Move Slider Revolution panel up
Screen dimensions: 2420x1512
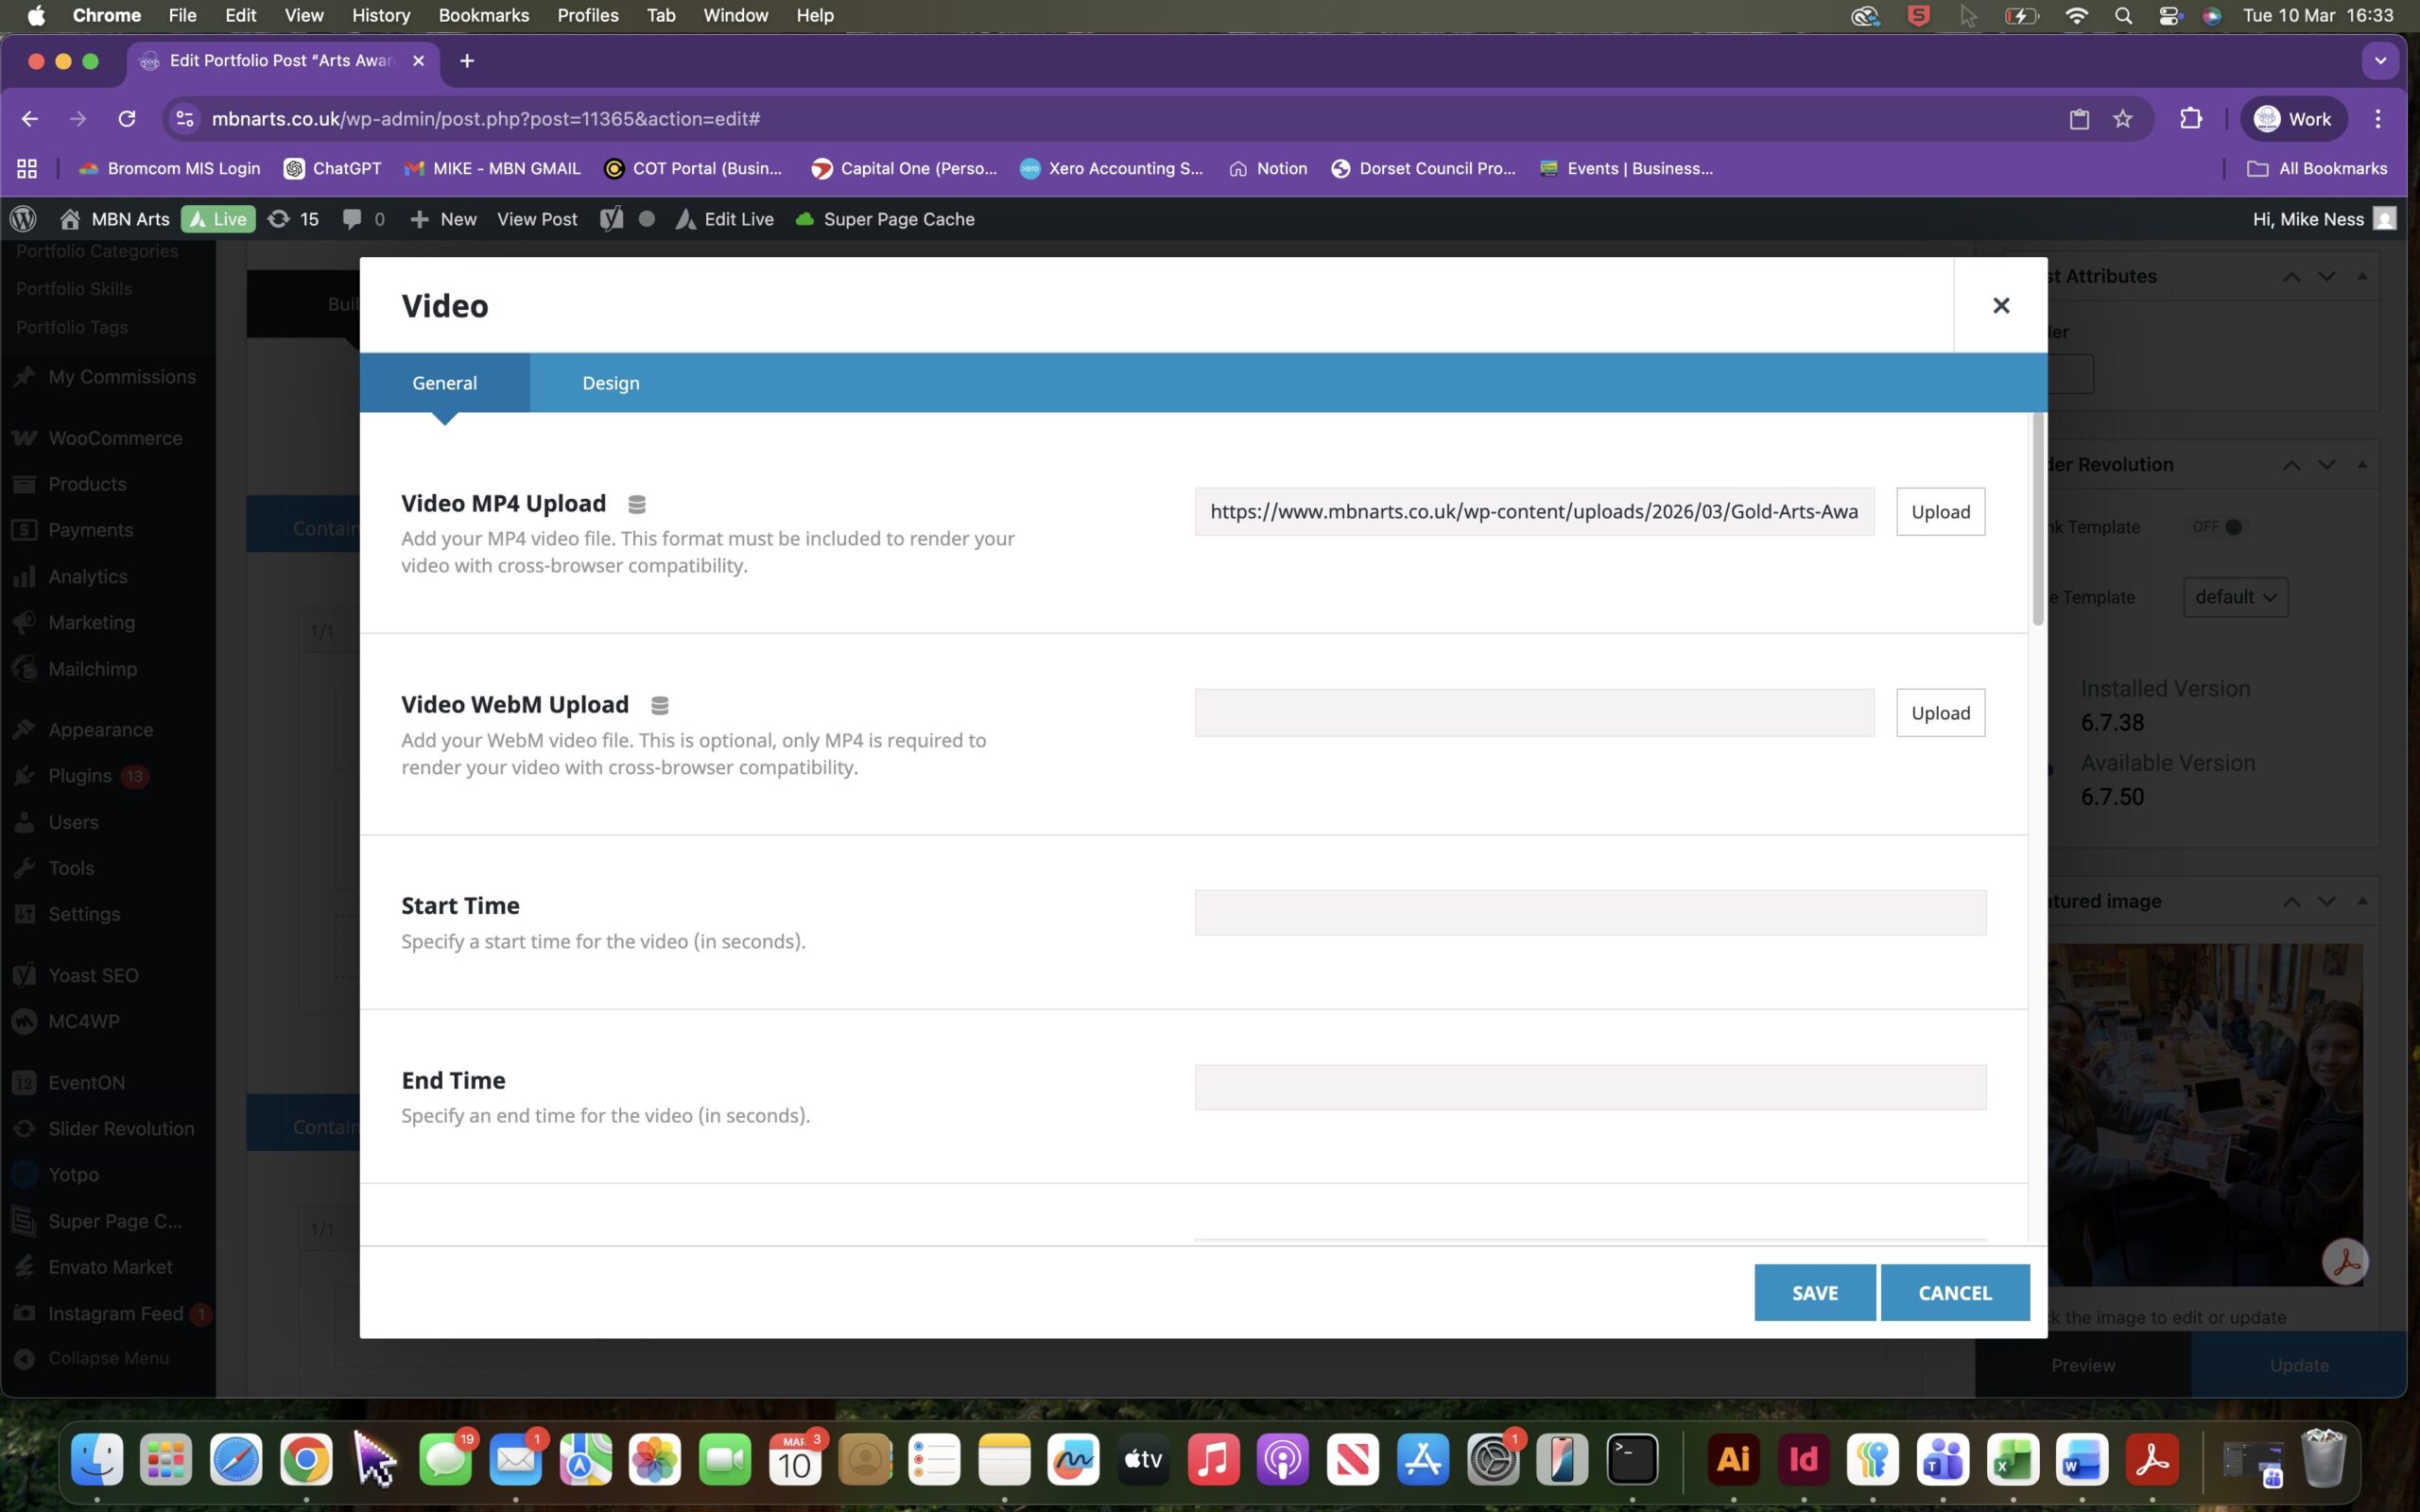pyautogui.click(x=2291, y=465)
